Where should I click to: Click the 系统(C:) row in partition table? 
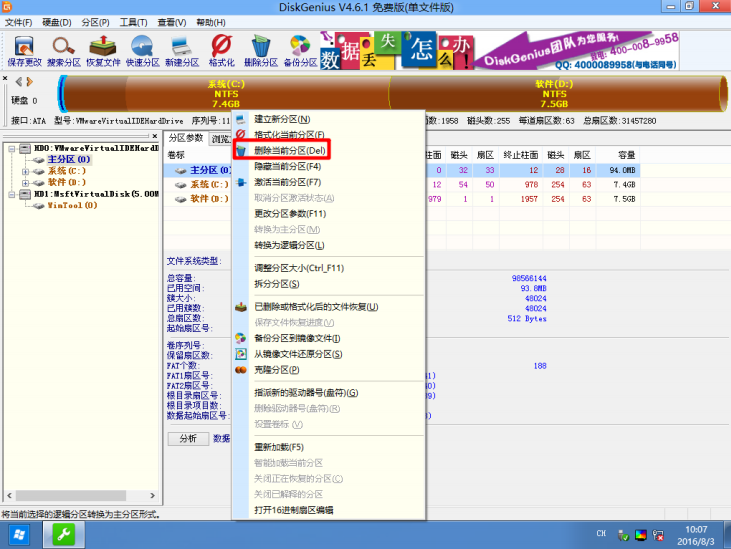click(402, 185)
